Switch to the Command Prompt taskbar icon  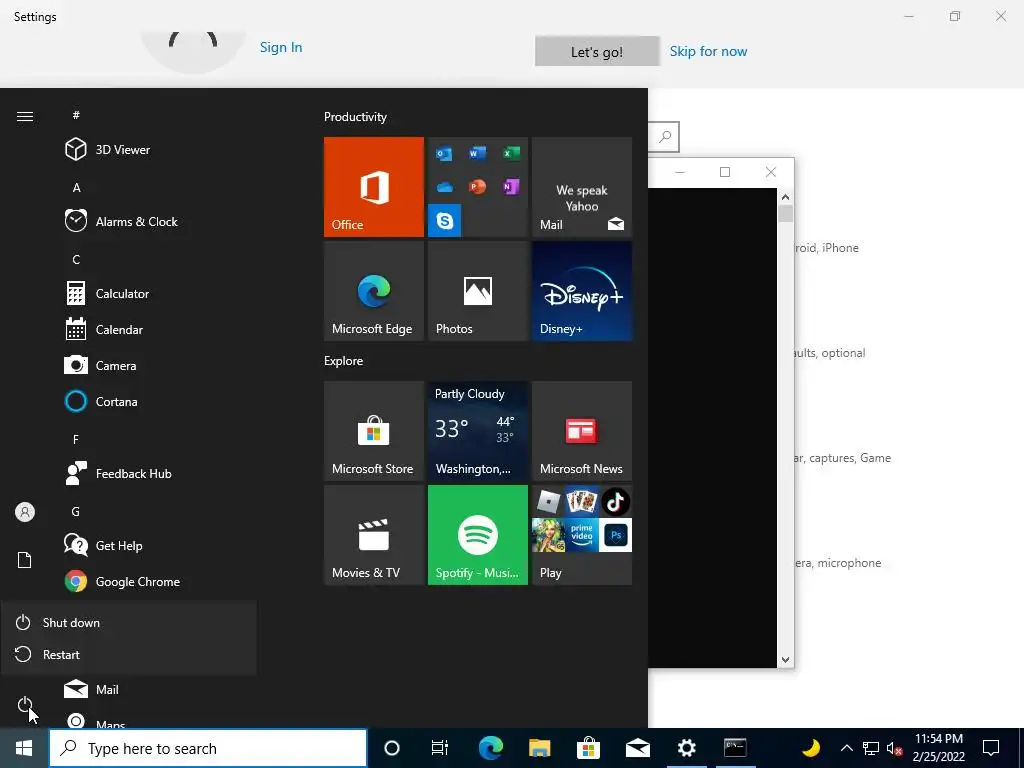(x=735, y=748)
